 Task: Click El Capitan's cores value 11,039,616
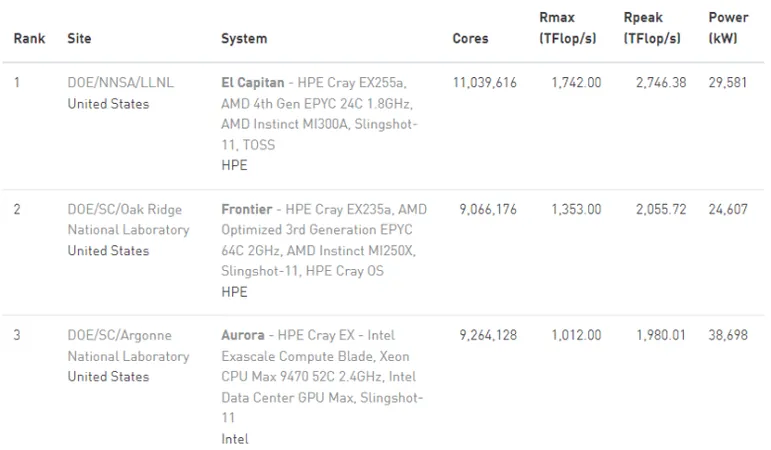tap(485, 83)
